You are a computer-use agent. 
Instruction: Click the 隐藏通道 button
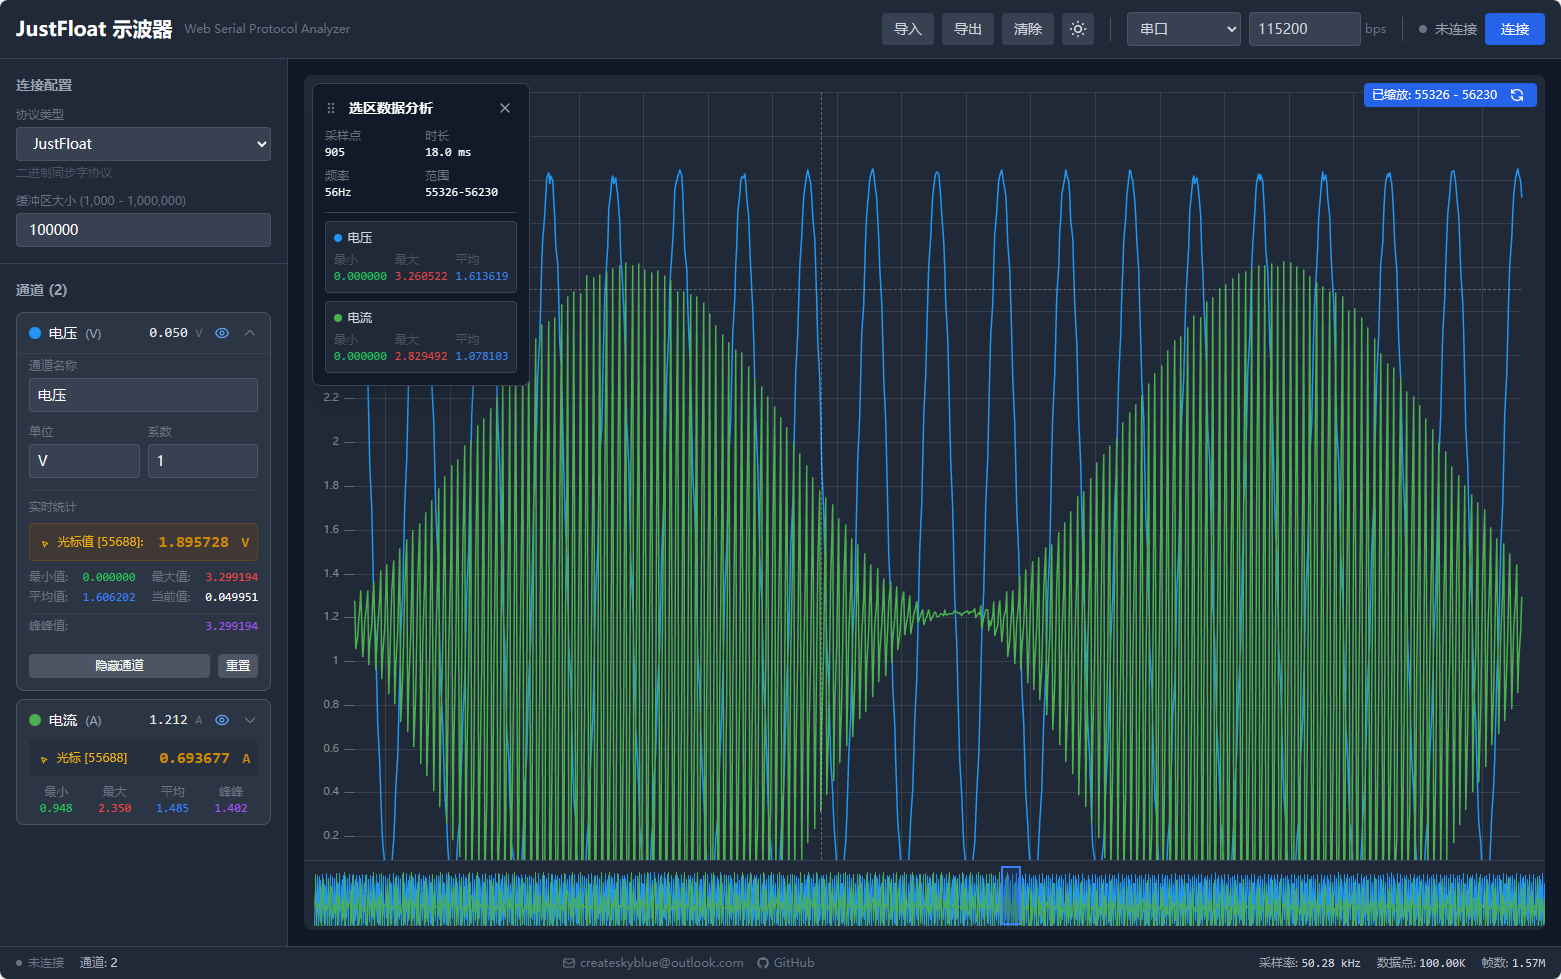tap(119, 666)
